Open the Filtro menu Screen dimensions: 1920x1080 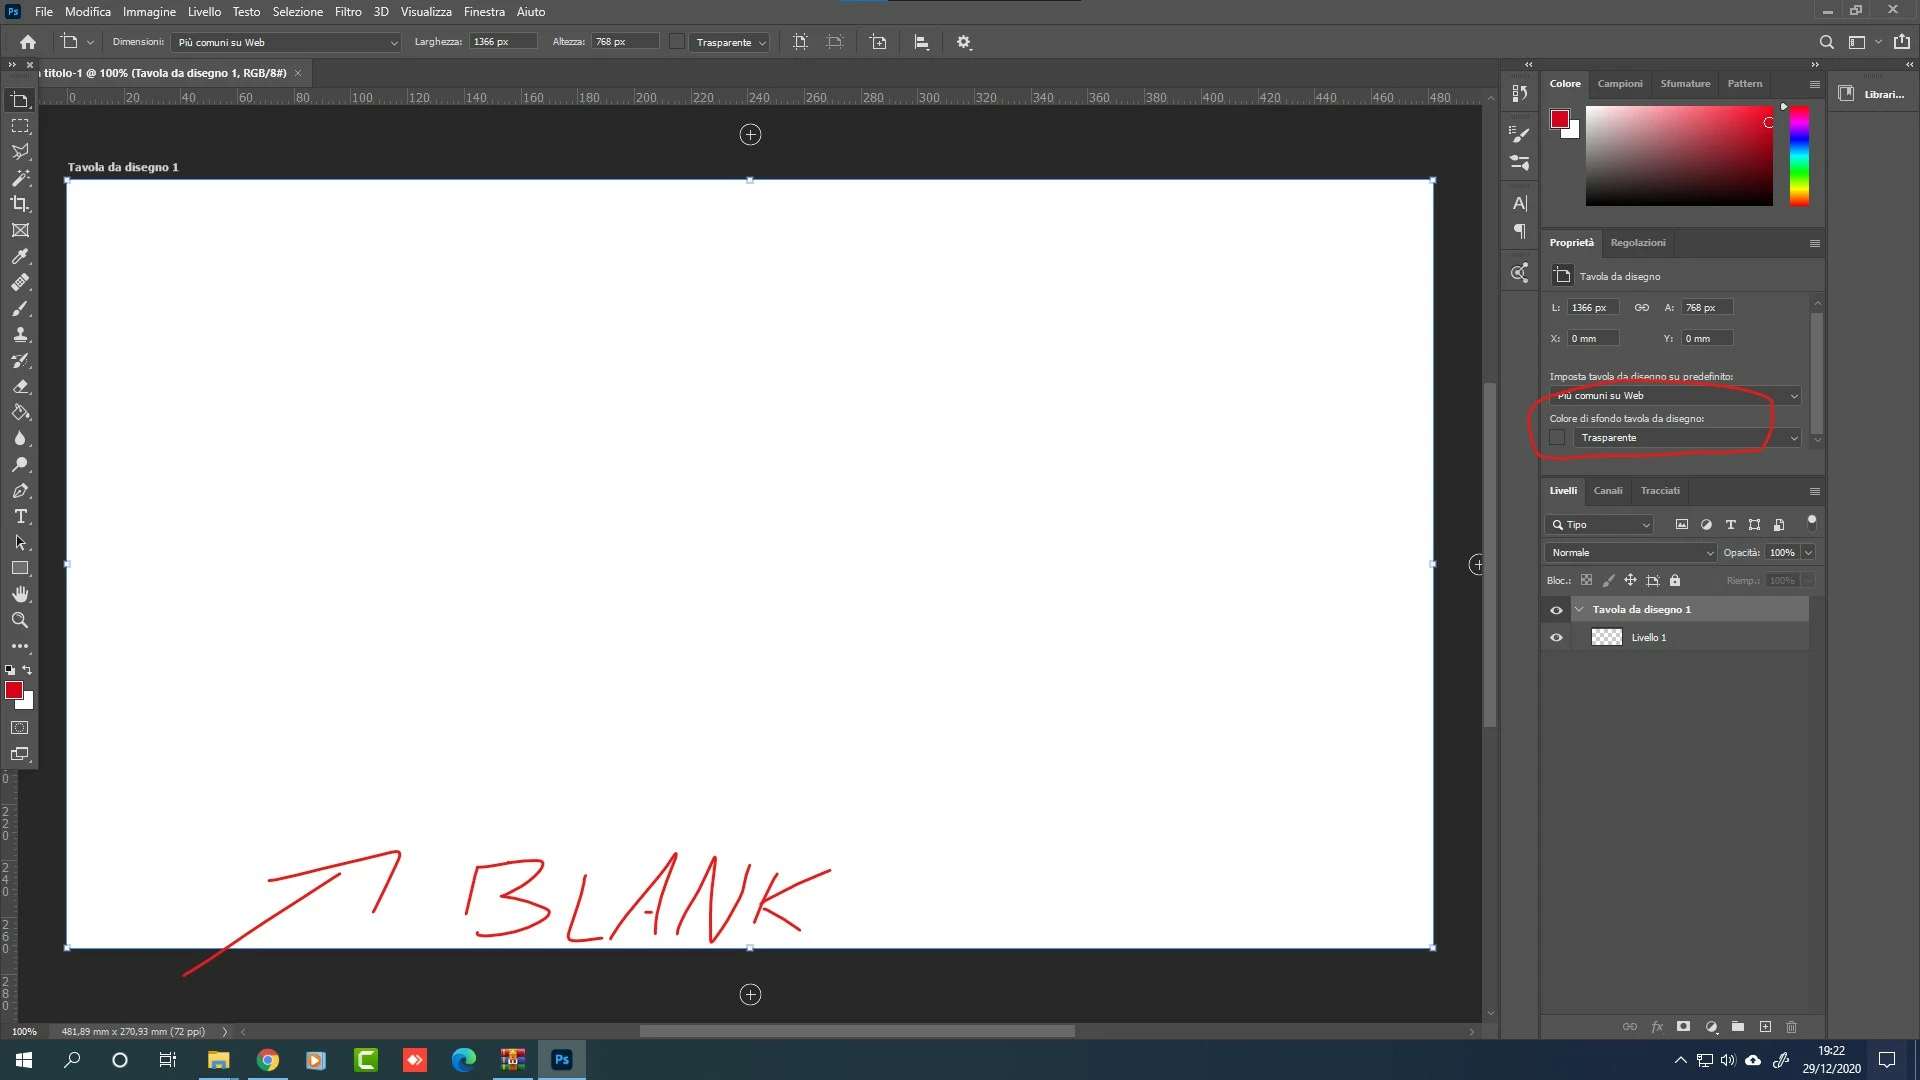coord(348,12)
